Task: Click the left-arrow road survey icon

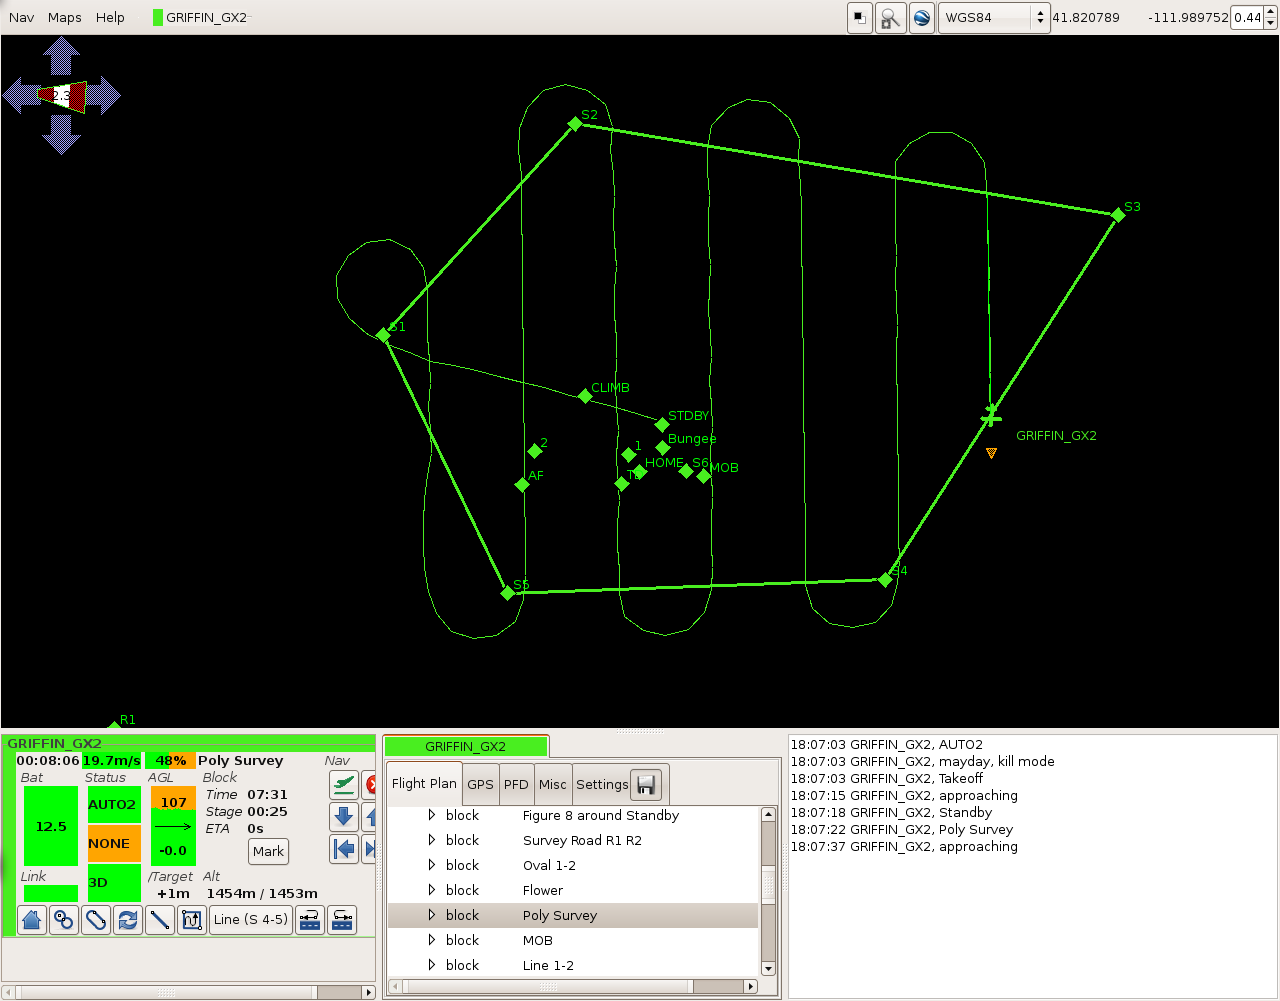Action: click(310, 920)
